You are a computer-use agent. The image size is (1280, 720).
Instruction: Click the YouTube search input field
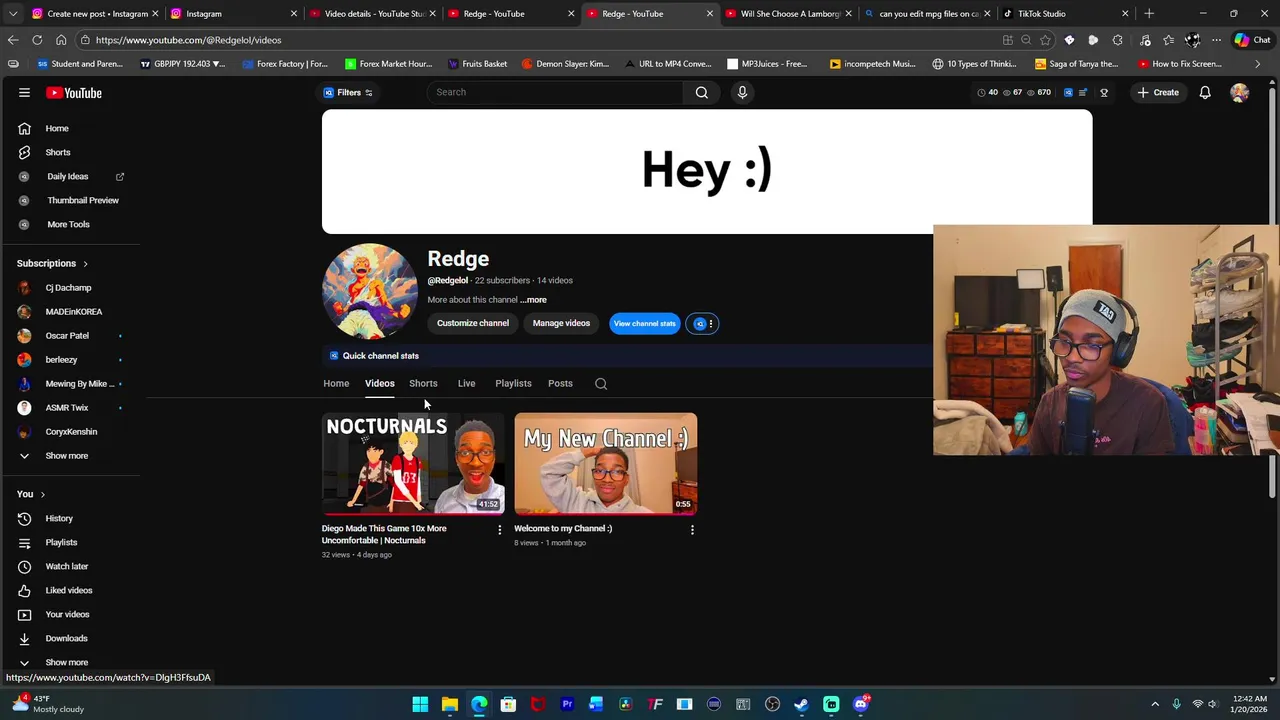pyautogui.click(x=556, y=92)
